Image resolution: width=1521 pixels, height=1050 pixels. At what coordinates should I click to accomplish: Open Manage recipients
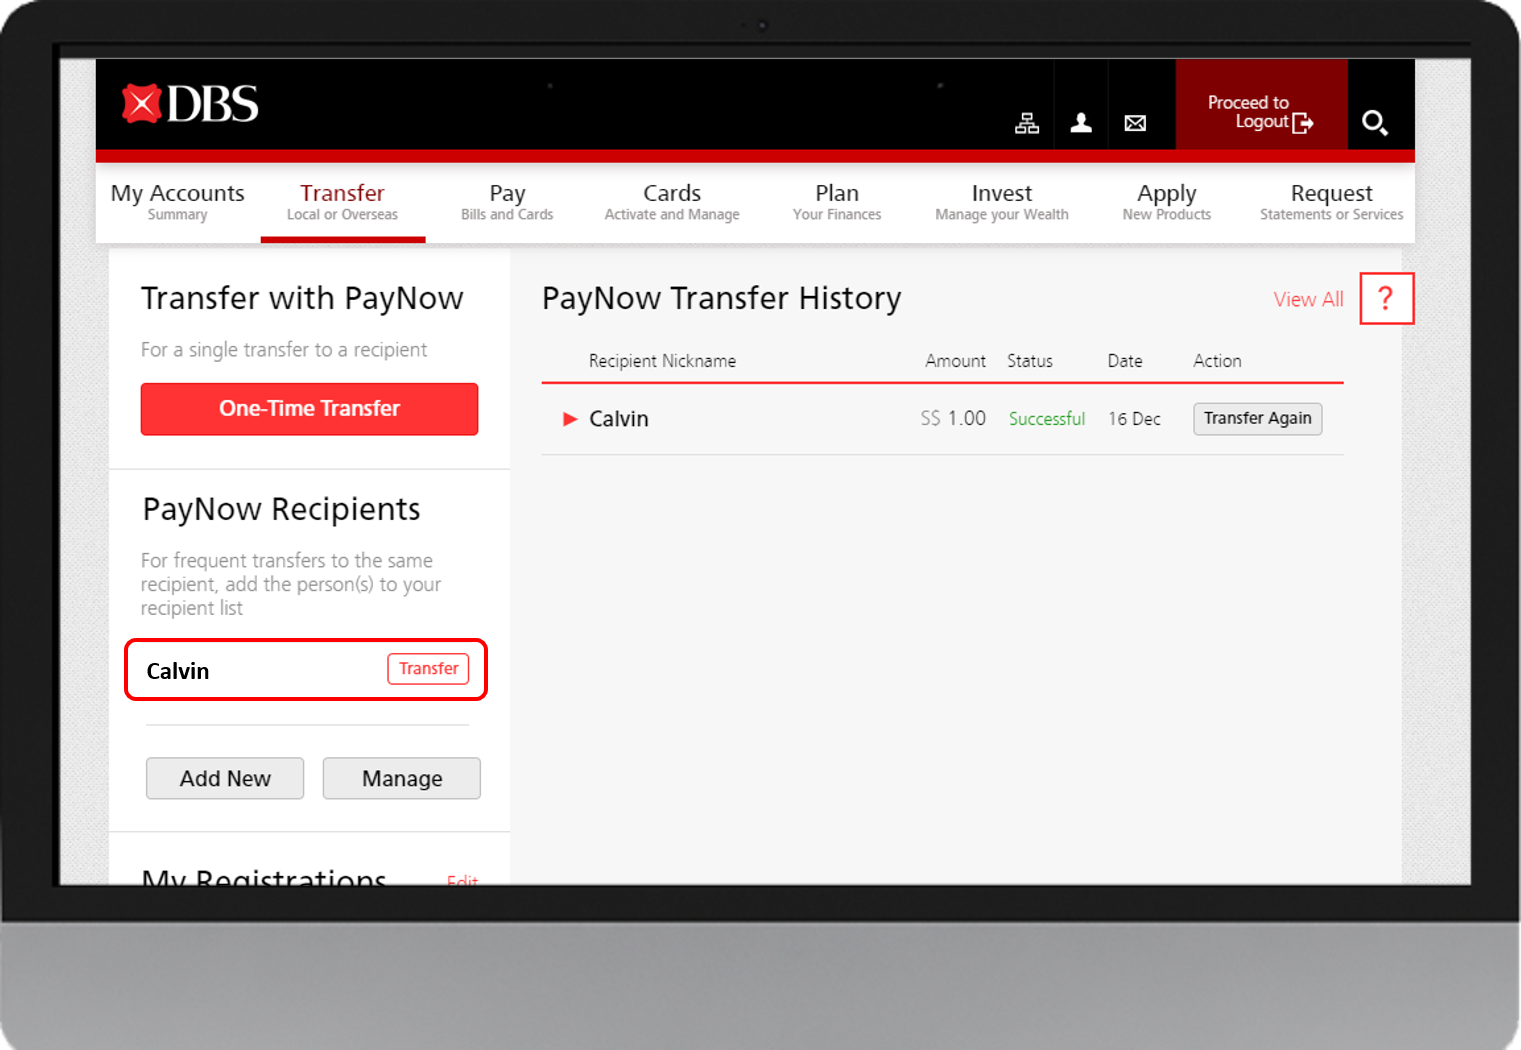click(x=401, y=778)
